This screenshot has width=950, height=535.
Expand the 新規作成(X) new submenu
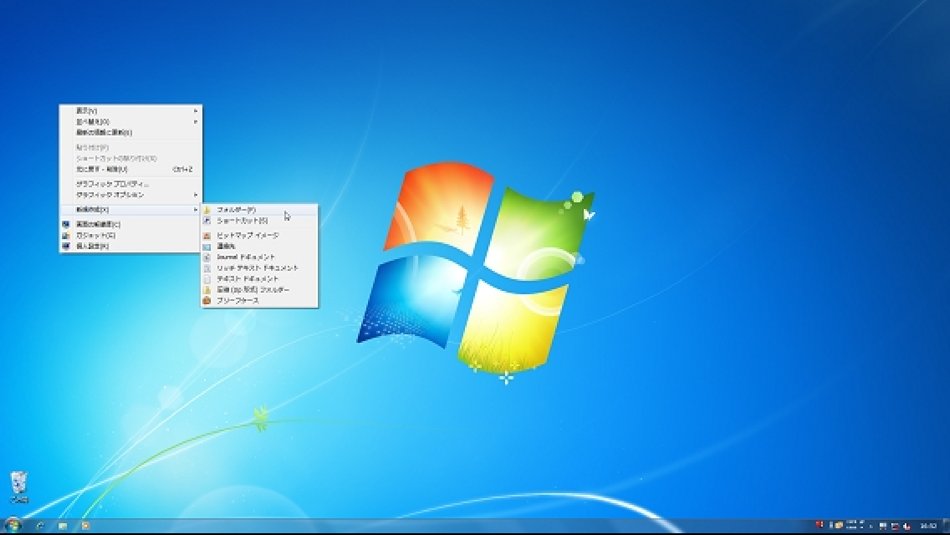[x=130, y=210]
